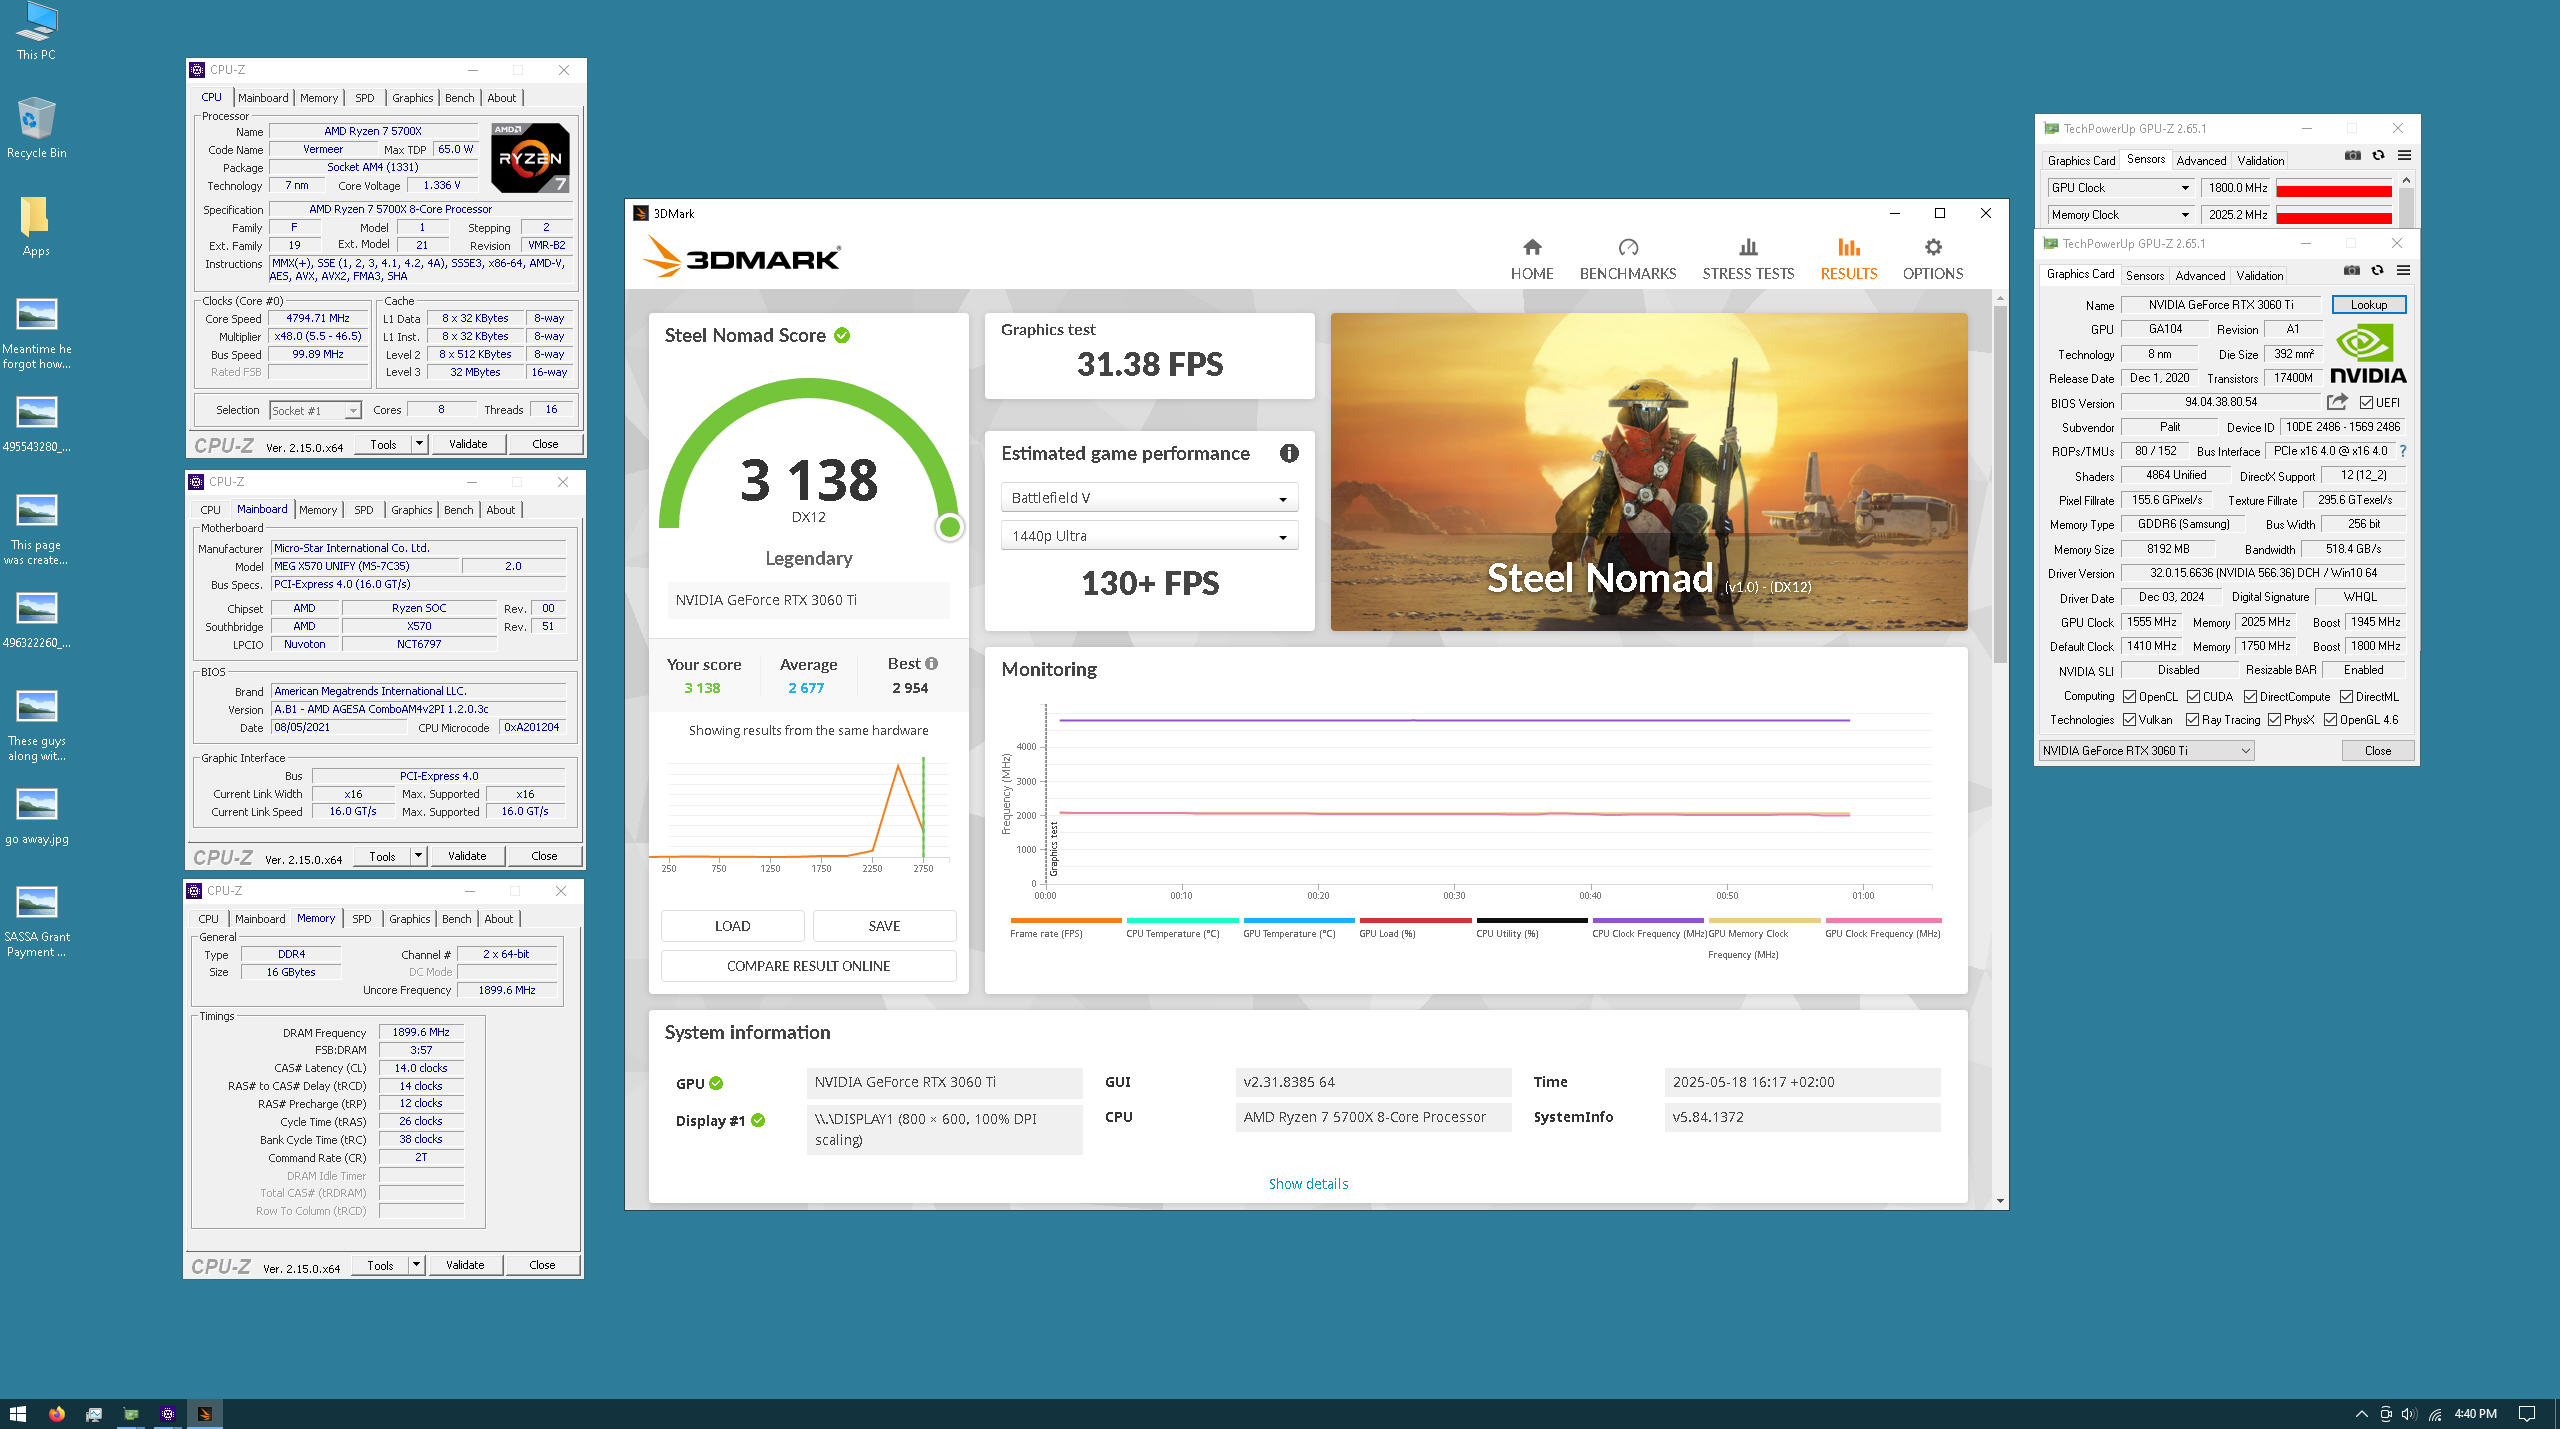The width and height of the screenshot is (2560, 1429).
Task: Open GPU-Z front window hamburger menu
Action: tap(2403, 270)
